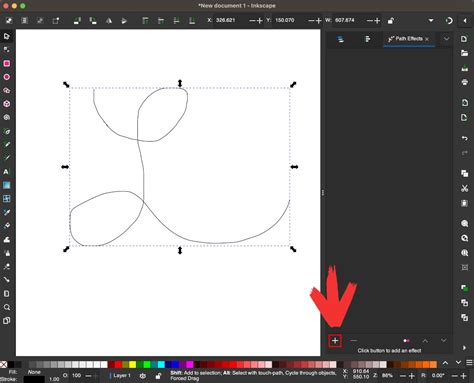474x383 pixels.
Task: Remove path effect with minus button
Action: 354,341
